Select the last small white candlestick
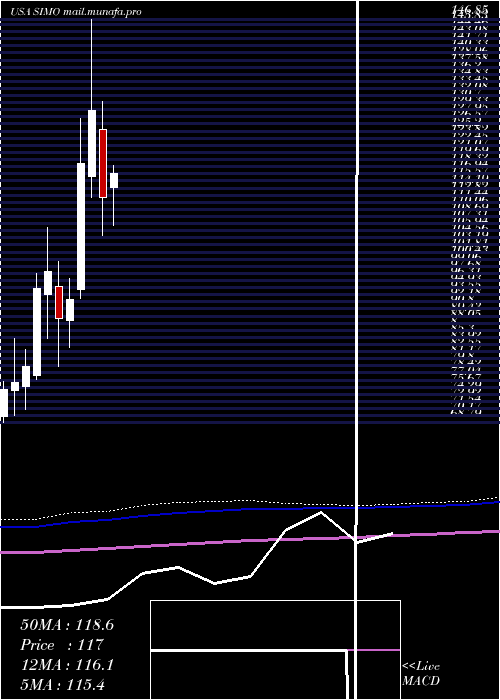Viewport: 500px width, 700px height. [x=114, y=181]
